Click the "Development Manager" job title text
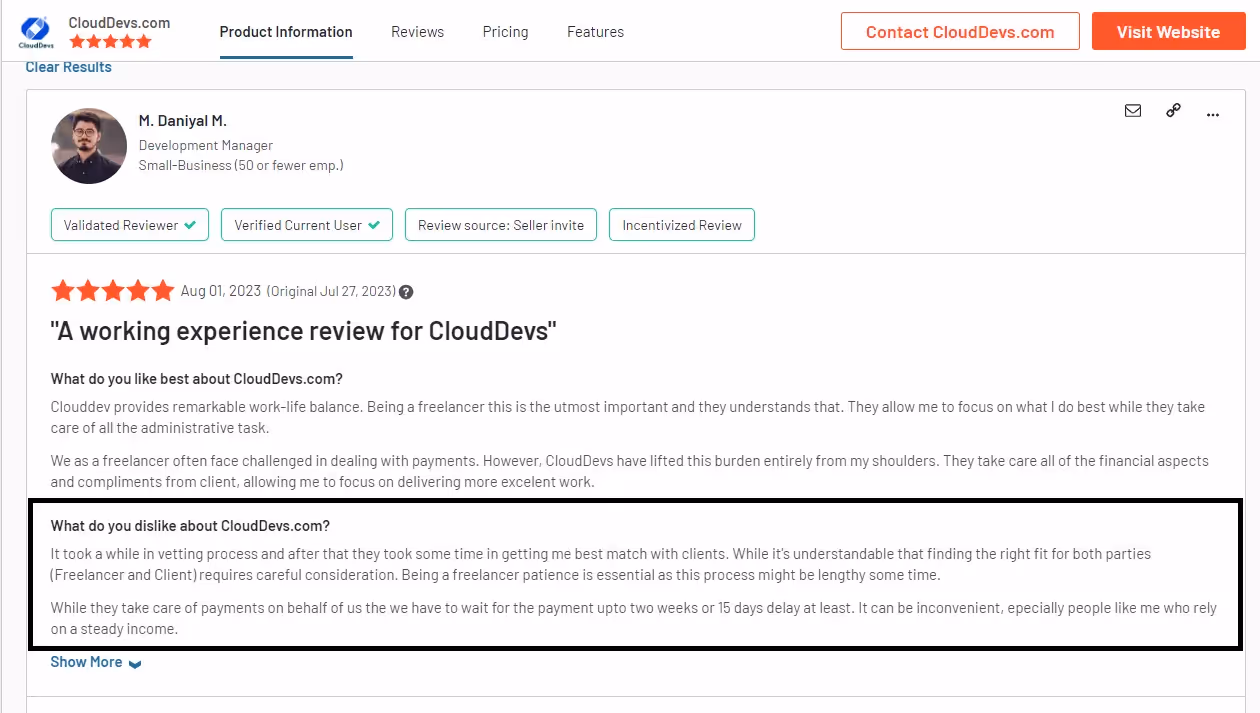Screen dimensions: 1260x713 pos(206,145)
